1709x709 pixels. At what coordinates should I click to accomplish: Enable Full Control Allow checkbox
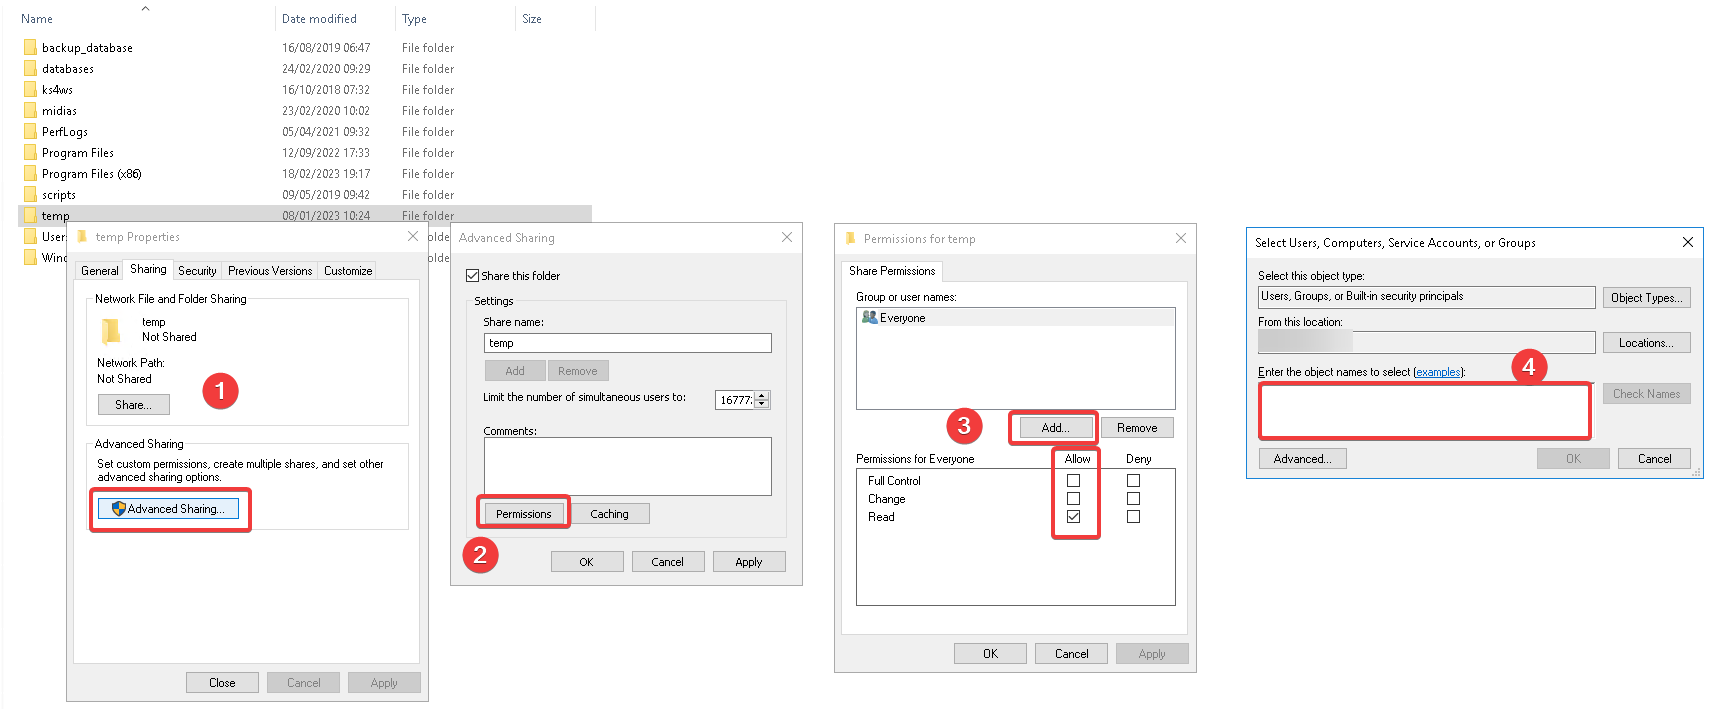[1073, 481]
